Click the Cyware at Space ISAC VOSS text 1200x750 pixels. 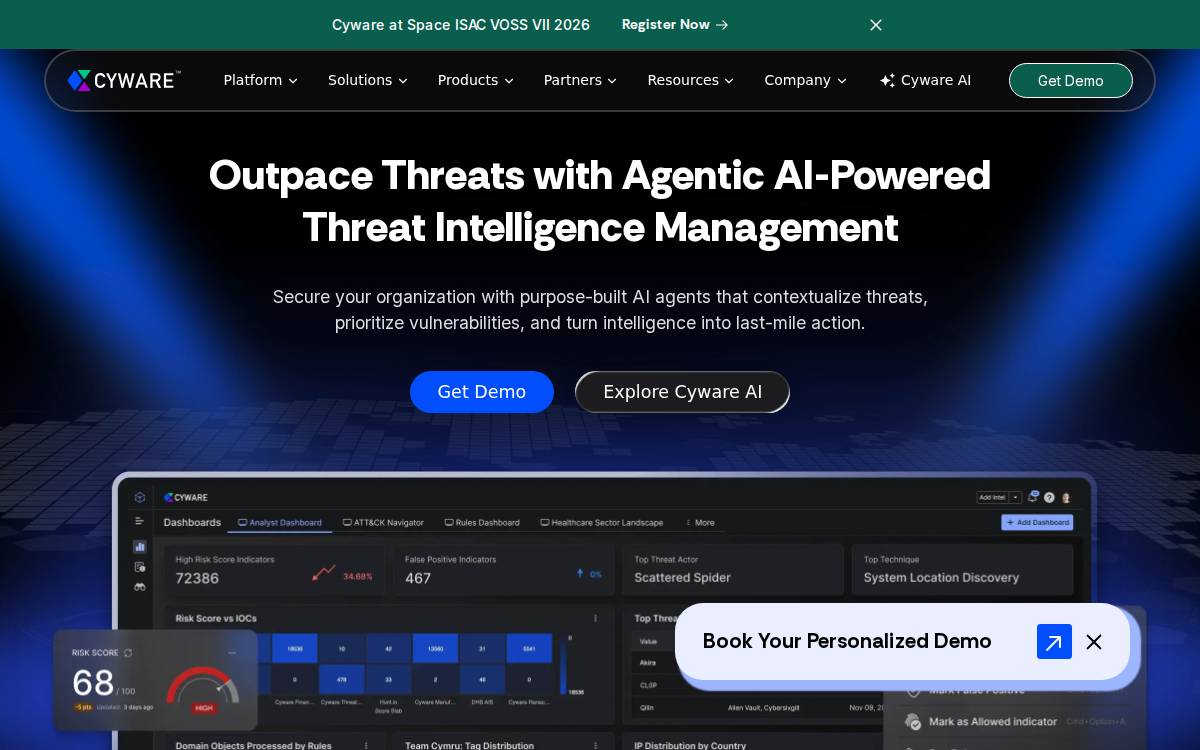tap(461, 24)
